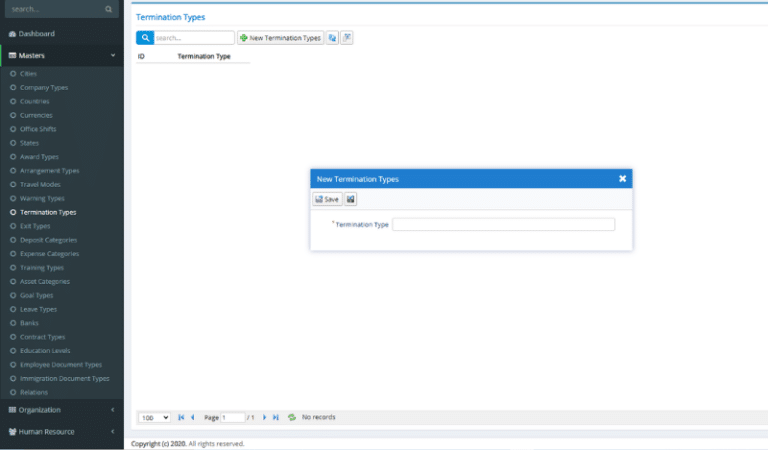This screenshot has height=450, width=768.
Task: Open Immigration Document Types list
Action: coord(64,379)
